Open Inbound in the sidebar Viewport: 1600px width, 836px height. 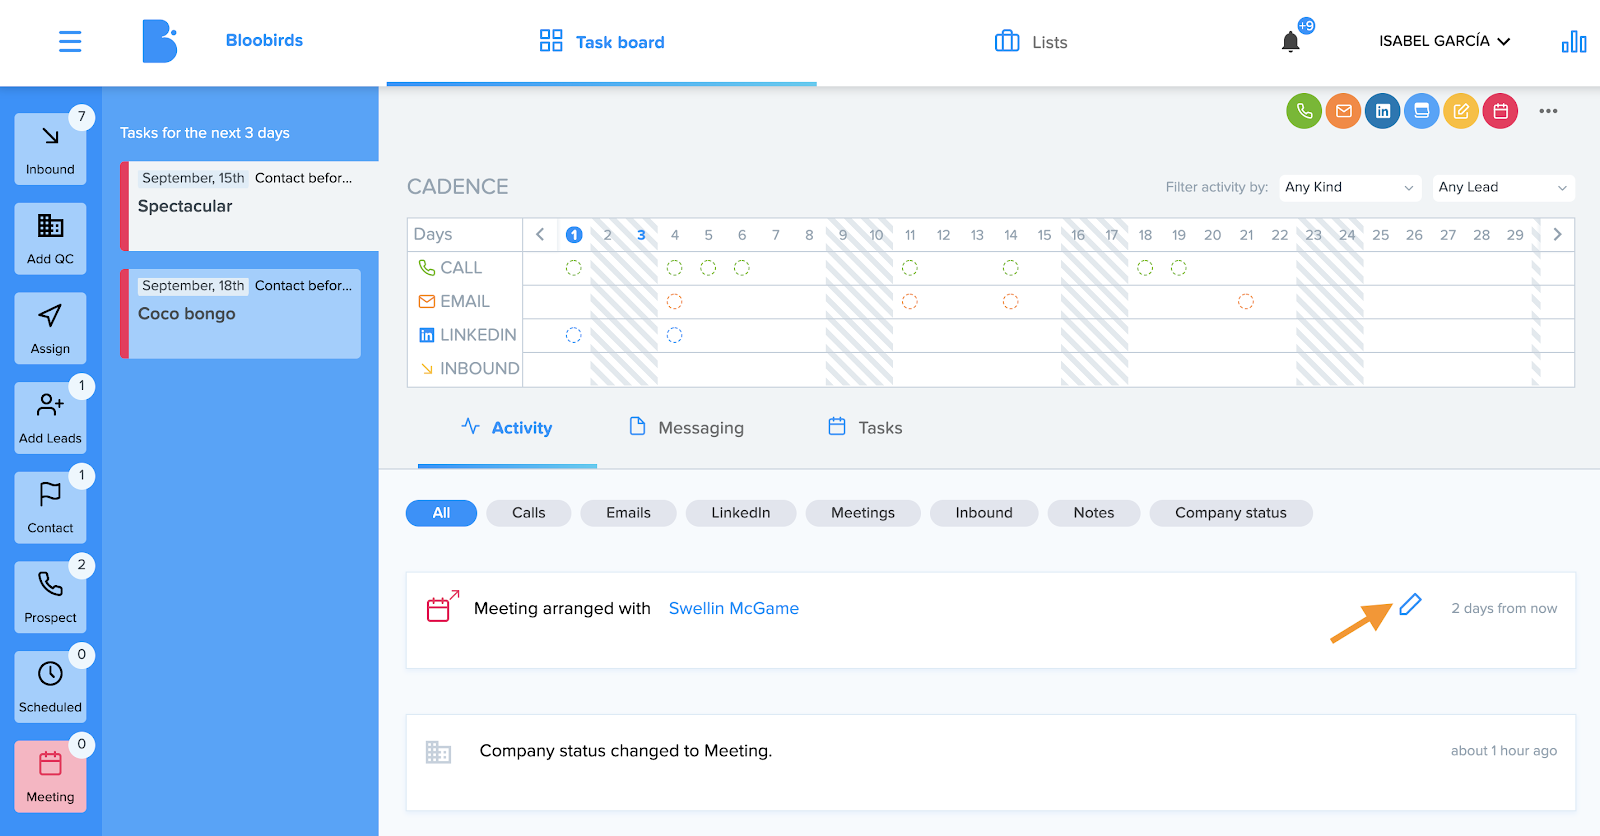[x=50, y=149]
